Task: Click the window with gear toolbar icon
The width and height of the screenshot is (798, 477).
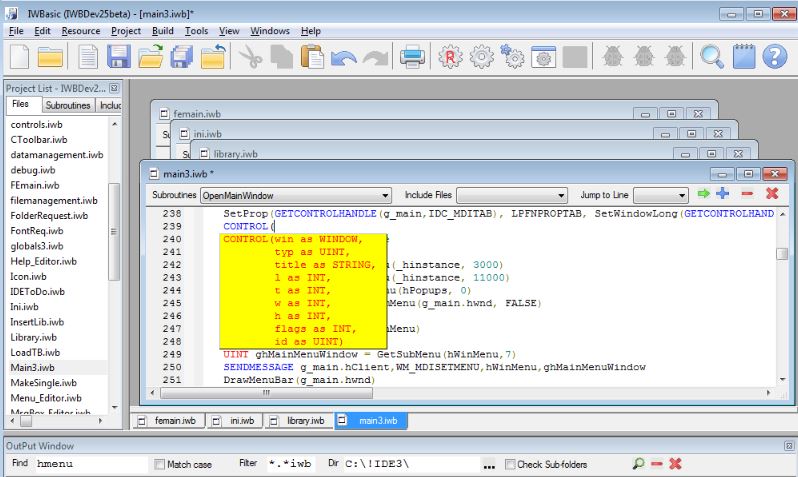Action: (x=544, y=57)
